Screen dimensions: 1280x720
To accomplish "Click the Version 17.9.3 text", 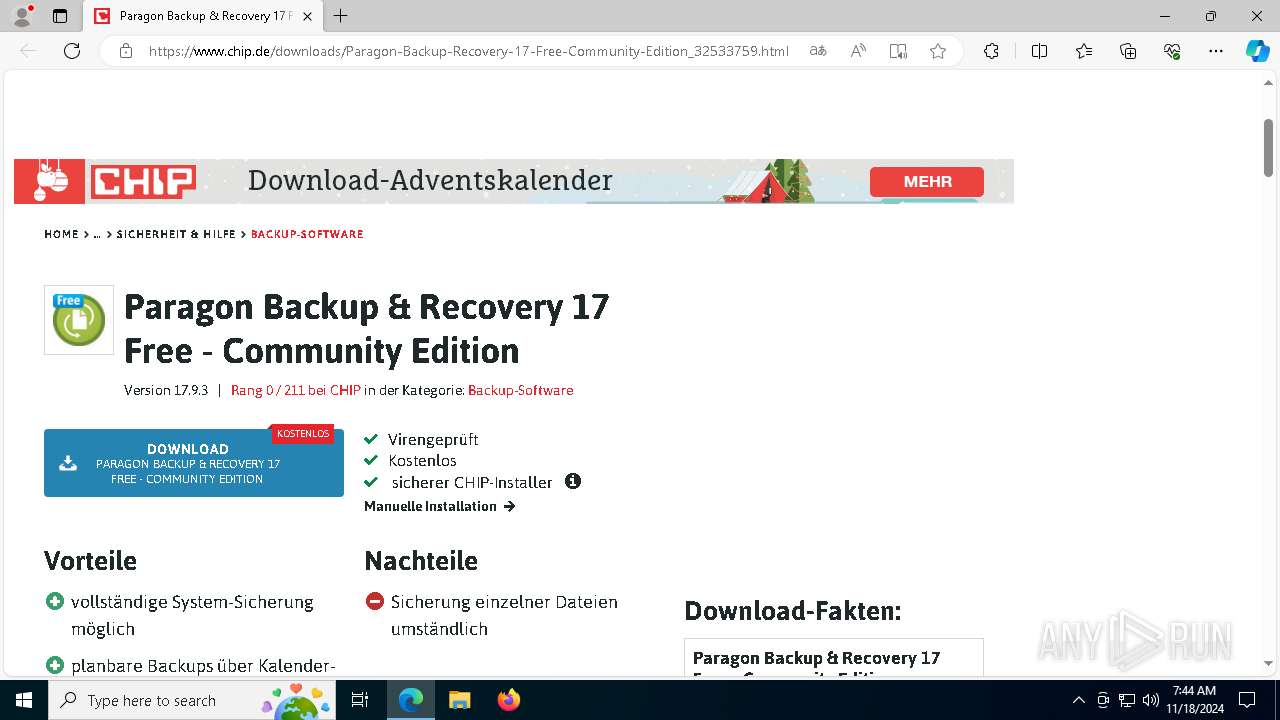I will pyautogui.click(x=166, y=390).
